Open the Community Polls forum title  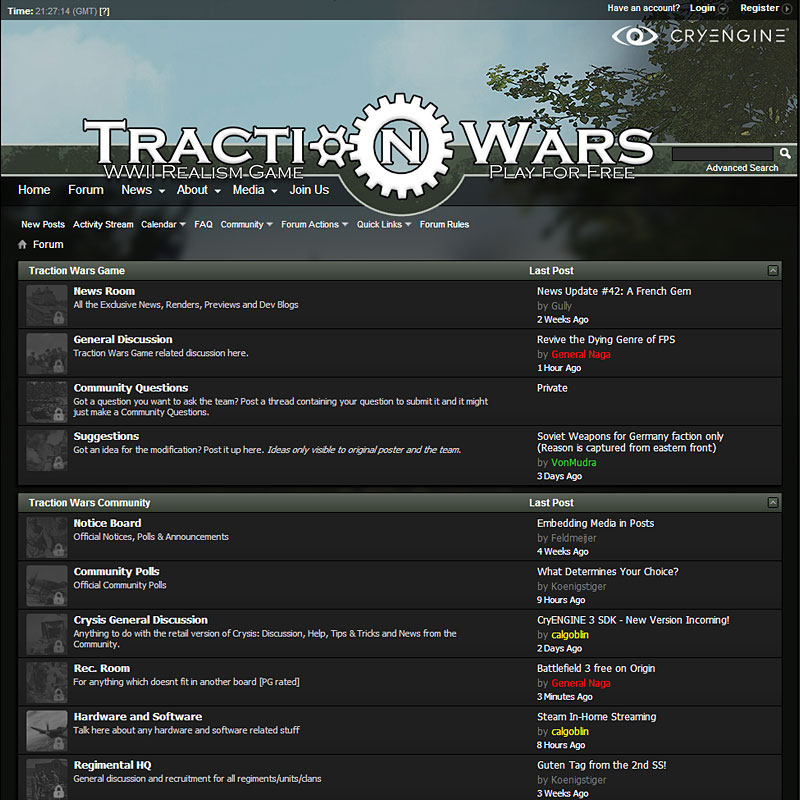pos(116,572)
